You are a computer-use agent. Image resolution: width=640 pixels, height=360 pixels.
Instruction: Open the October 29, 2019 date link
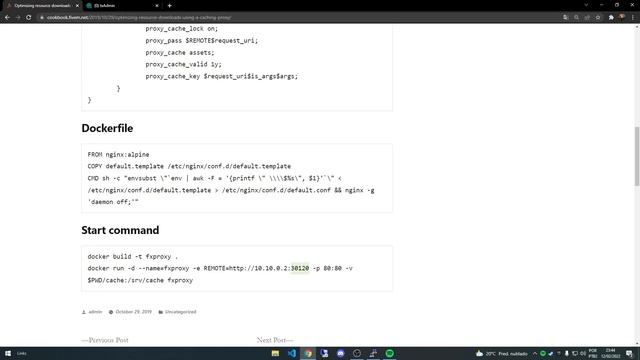coord(133,312)
